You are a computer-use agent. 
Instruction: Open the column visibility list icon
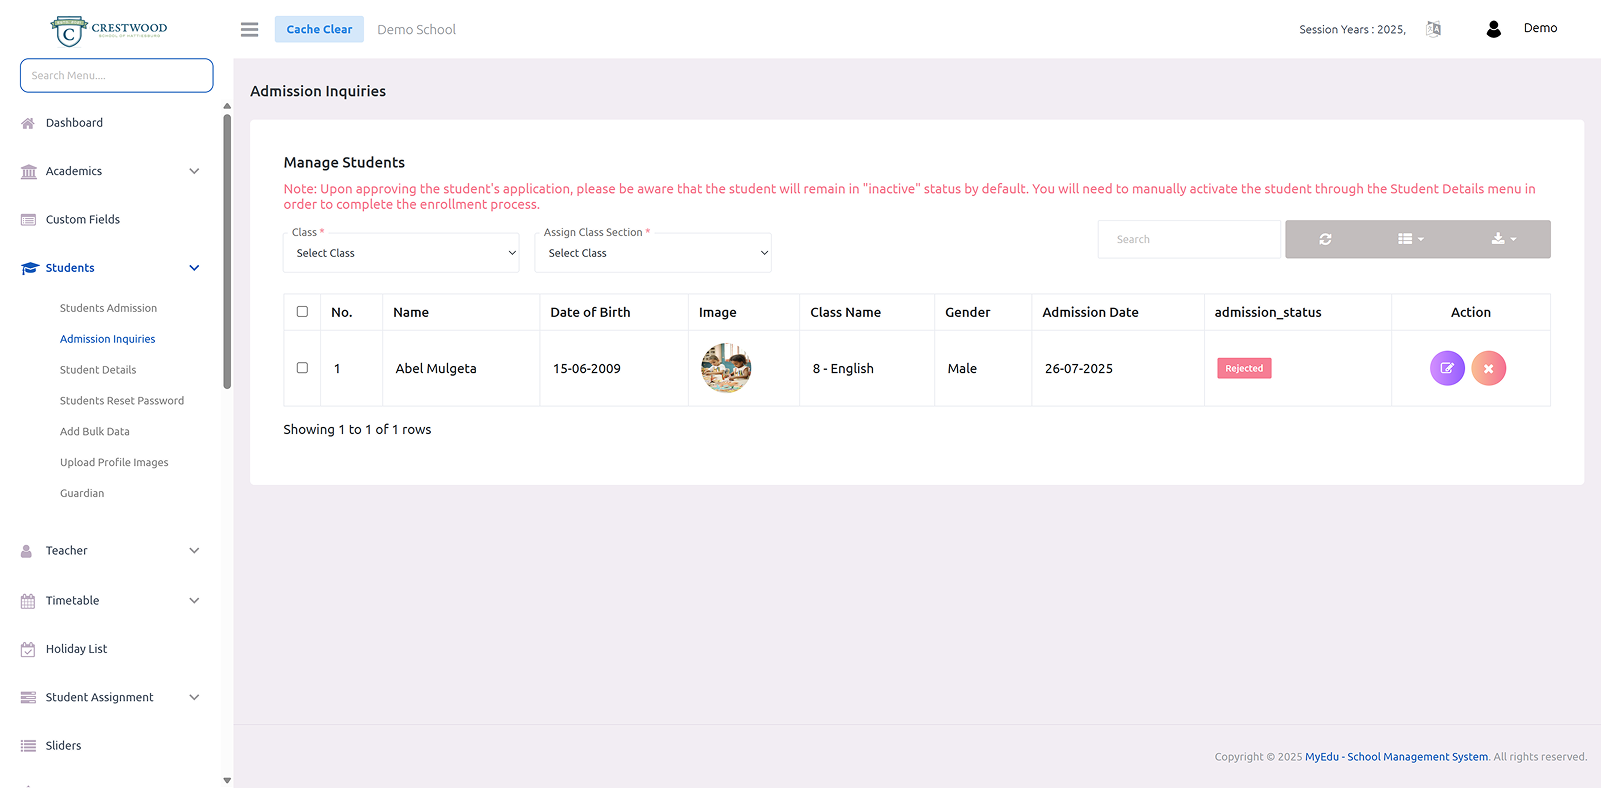click(1410, 239)
